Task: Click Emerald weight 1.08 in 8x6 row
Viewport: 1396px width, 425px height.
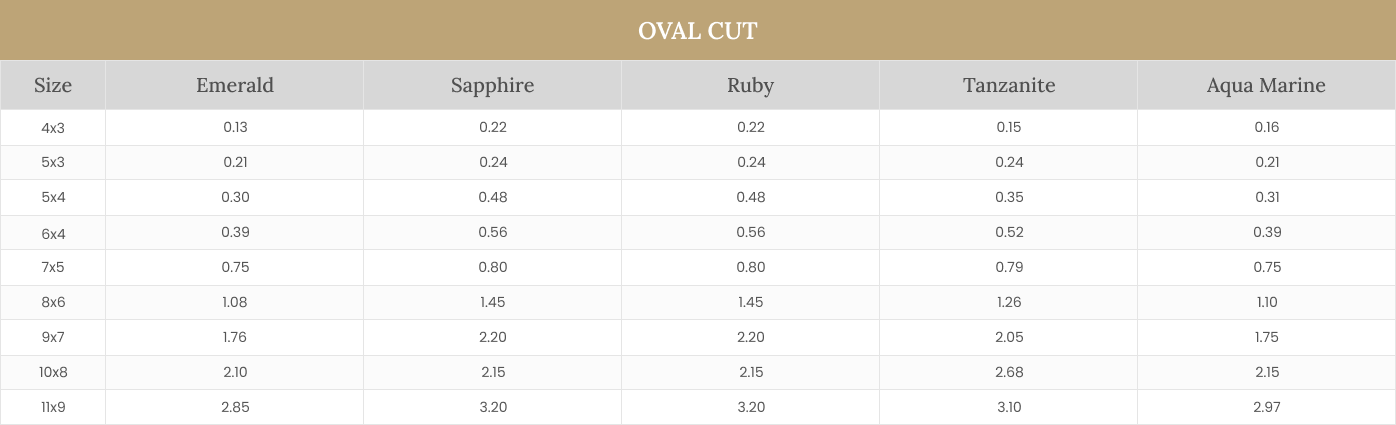Action: coord(235,302)
